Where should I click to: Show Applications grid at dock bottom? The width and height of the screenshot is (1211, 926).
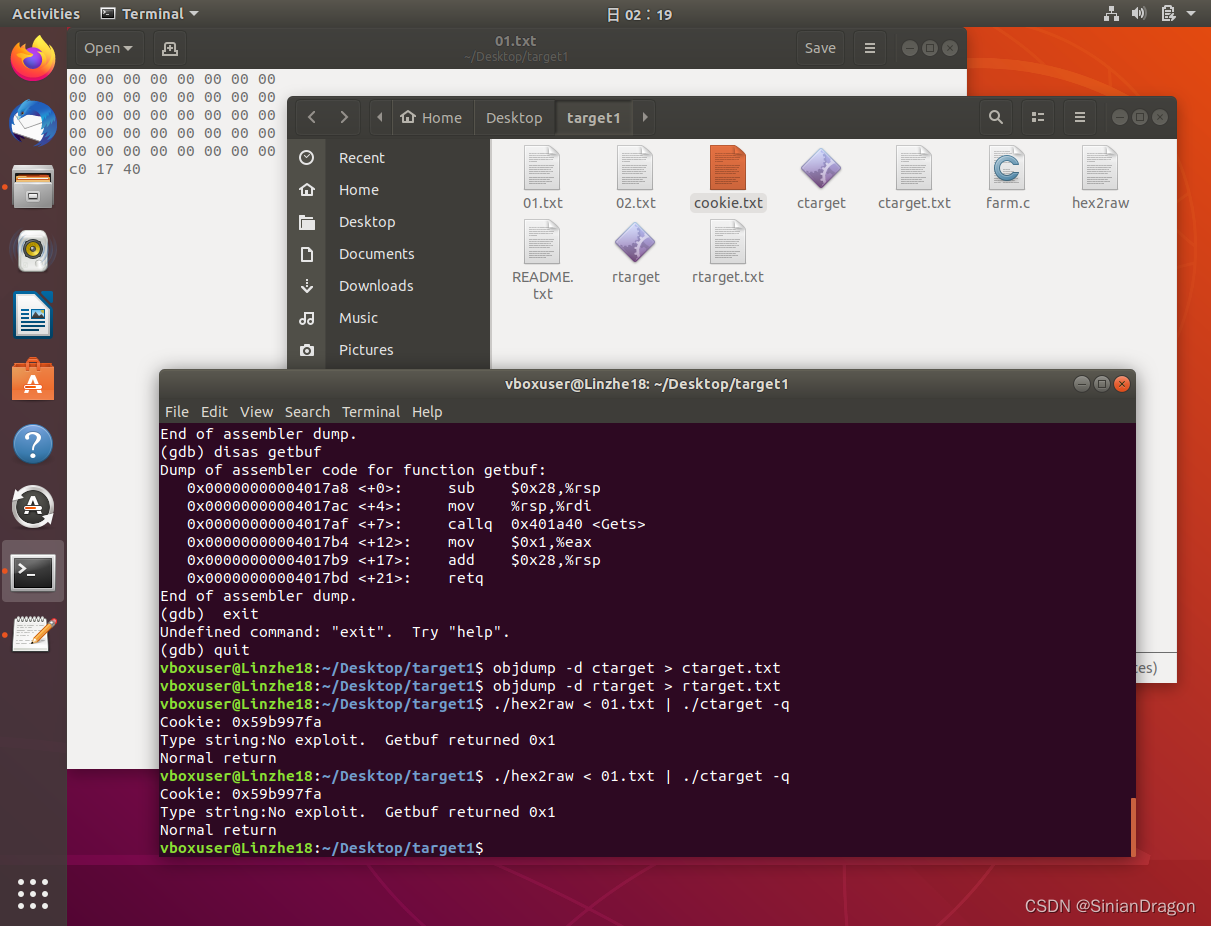click(33, 893)
